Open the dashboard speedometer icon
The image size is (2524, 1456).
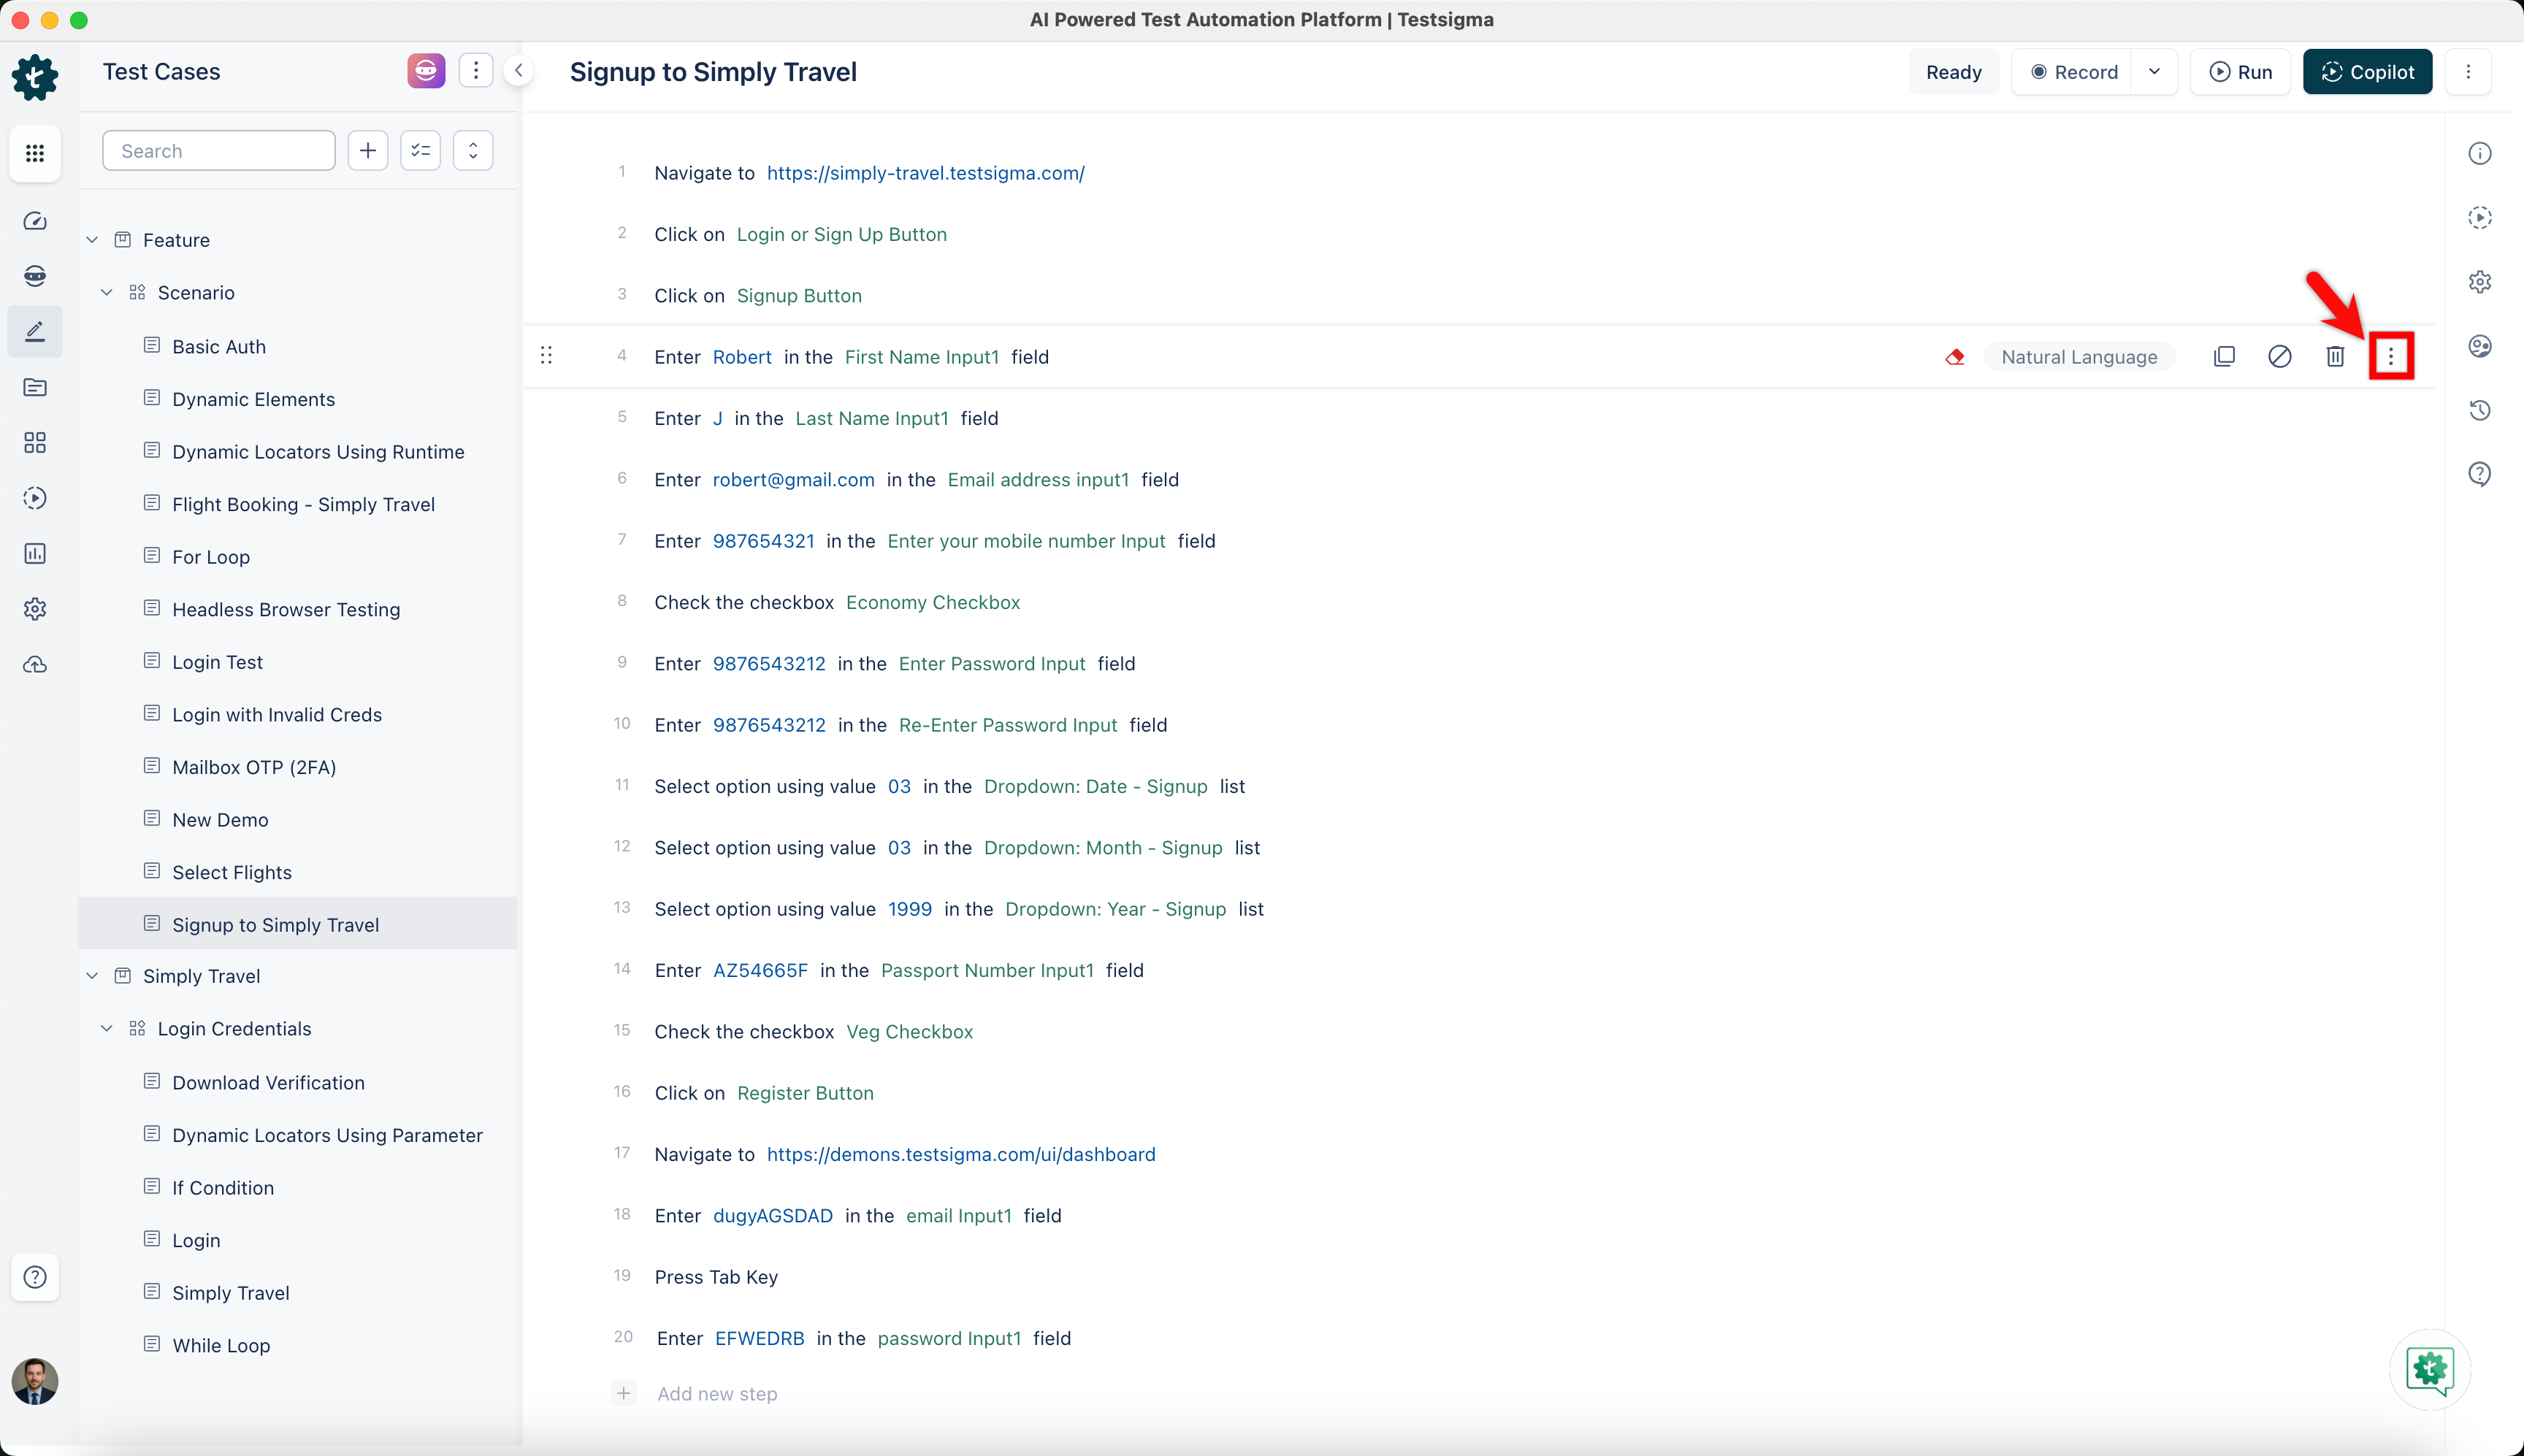point(35,221)
